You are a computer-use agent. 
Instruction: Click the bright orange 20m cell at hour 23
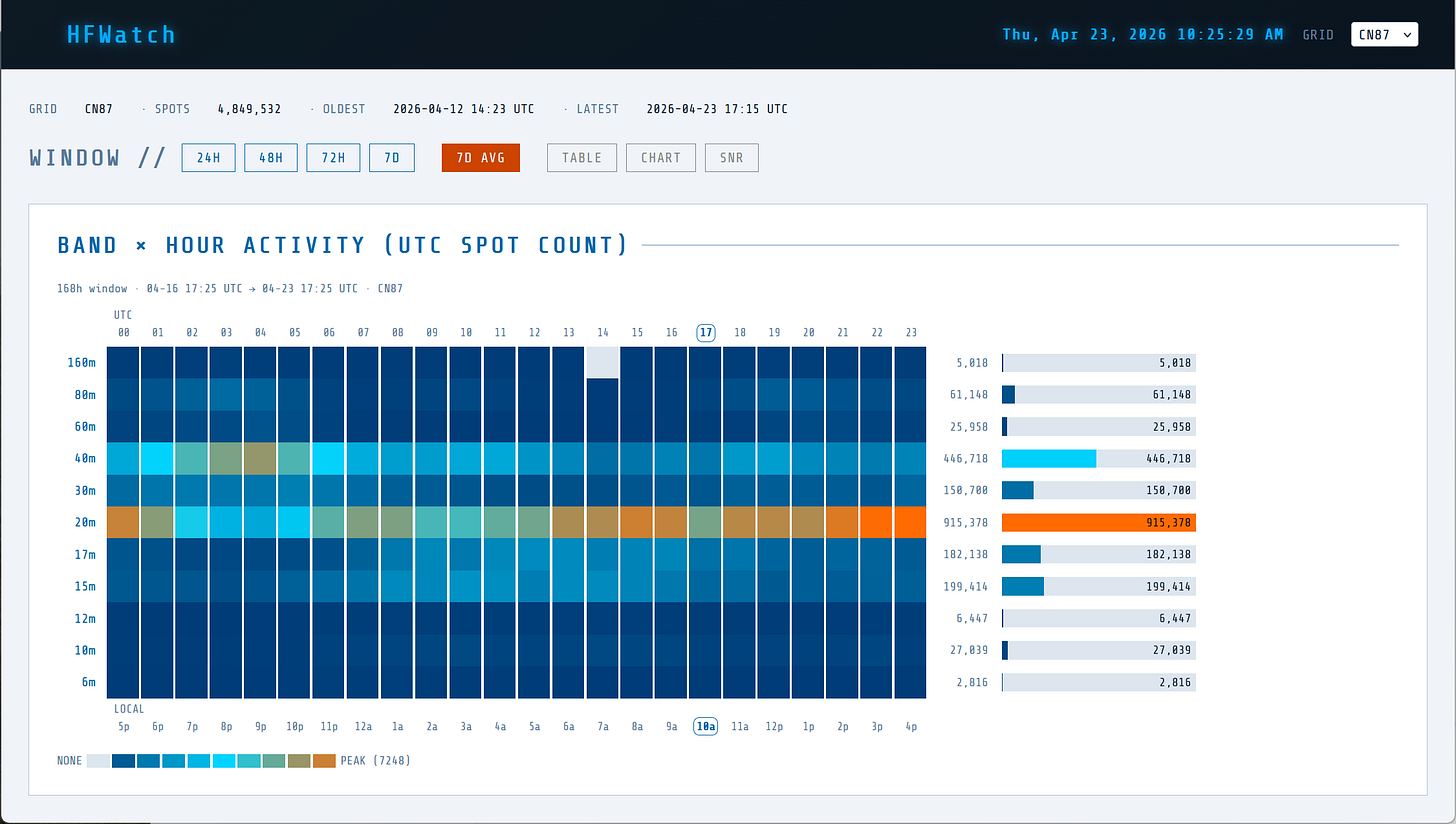(910, 522)
